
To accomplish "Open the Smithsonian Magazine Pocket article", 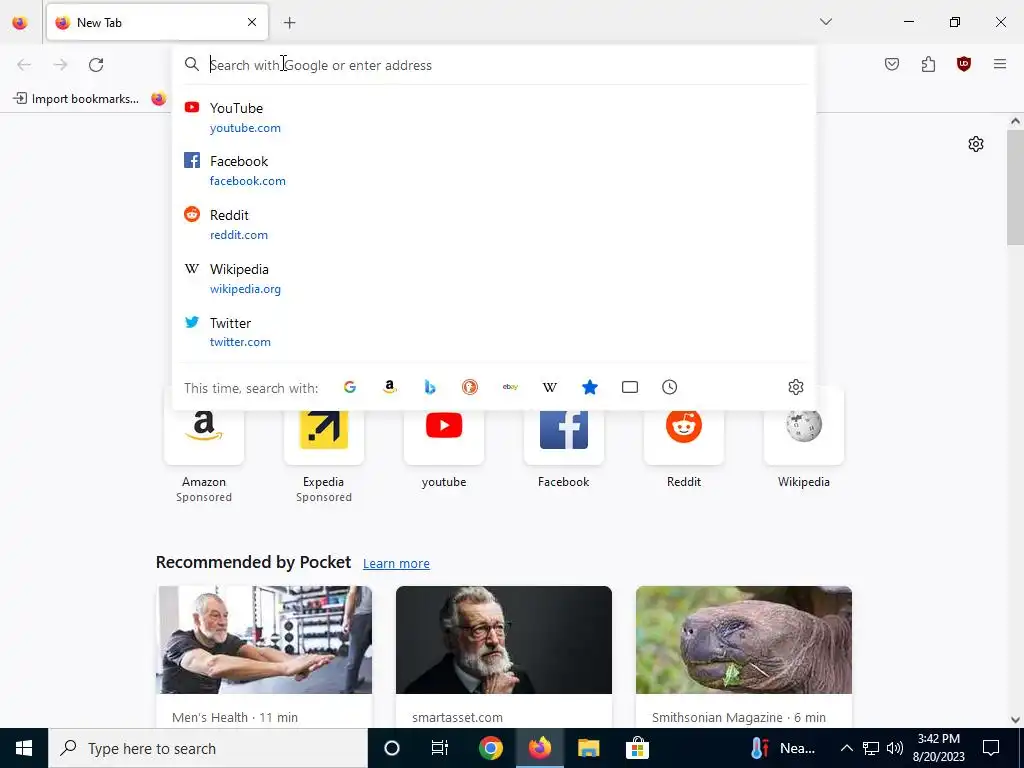I will pyautogui.click(x=744, y=656).
